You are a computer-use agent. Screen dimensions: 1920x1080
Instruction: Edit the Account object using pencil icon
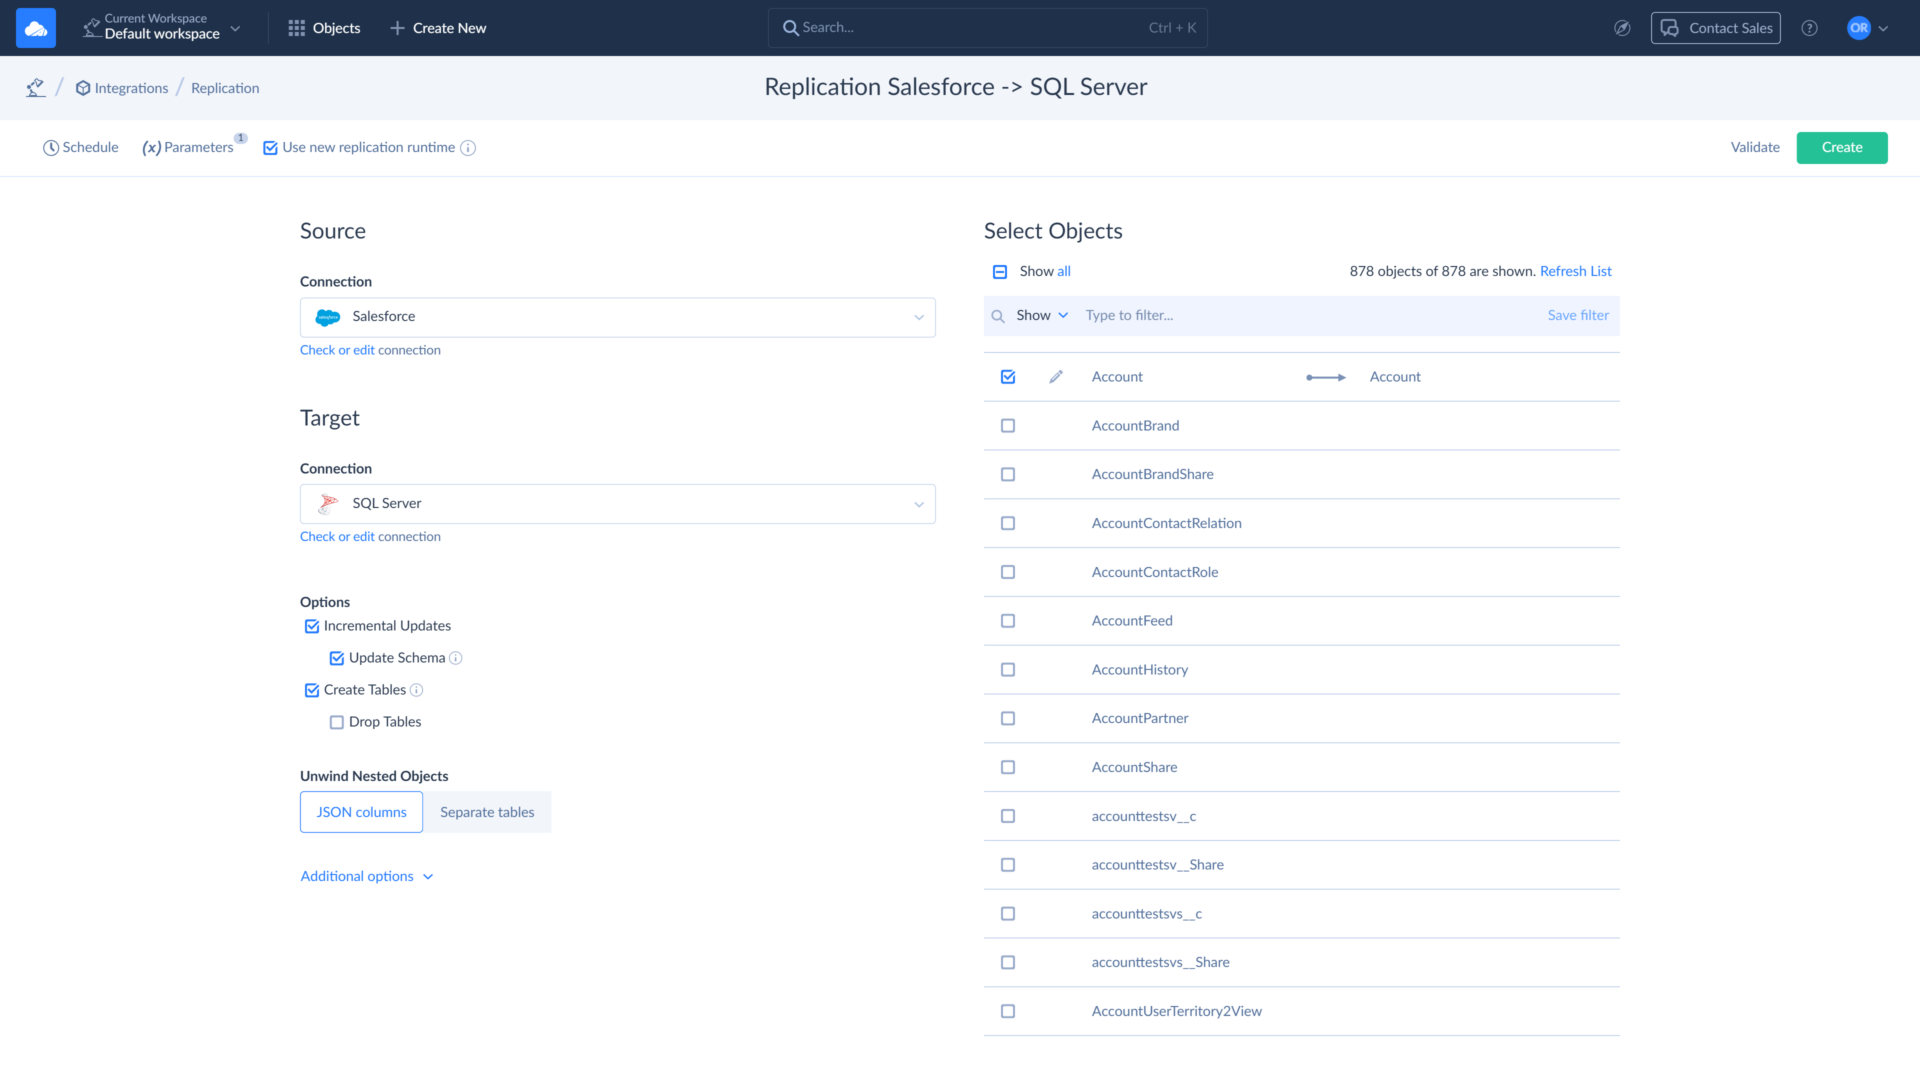point(1055,377)
